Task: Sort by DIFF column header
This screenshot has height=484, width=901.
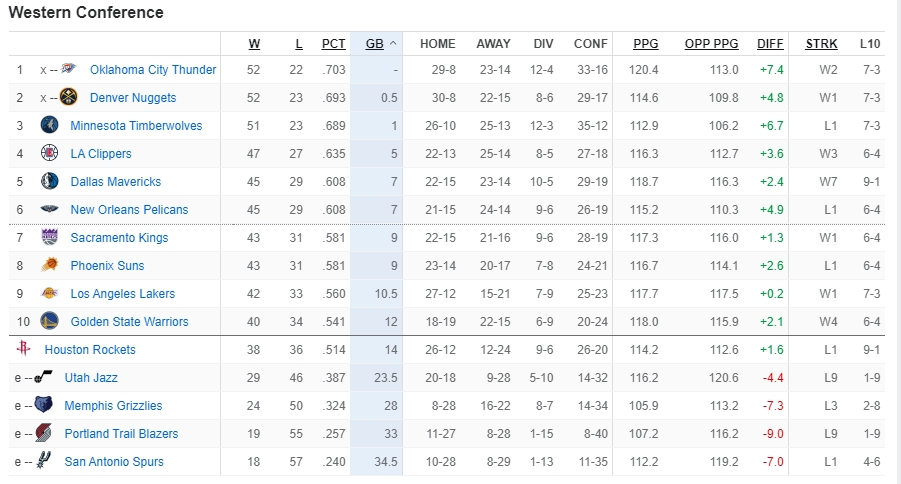Action: [x=770, y=44]
